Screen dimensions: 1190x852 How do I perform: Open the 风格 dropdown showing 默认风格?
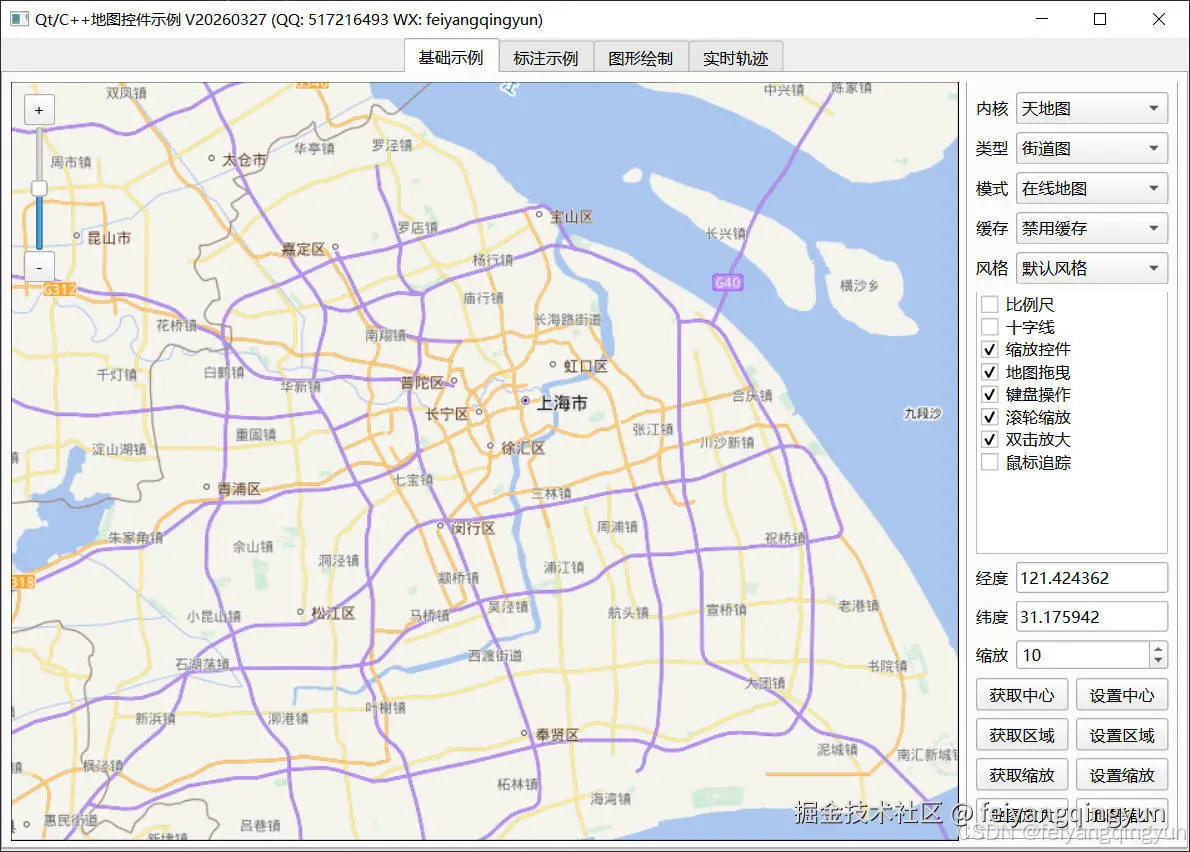click(1091, 268)
